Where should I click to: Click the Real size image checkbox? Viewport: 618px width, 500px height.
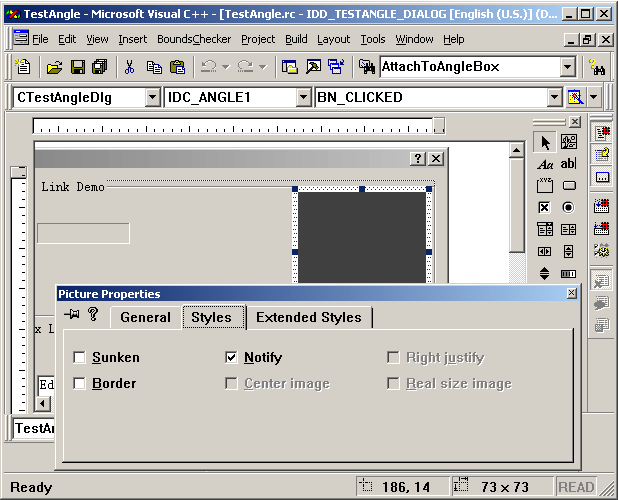393,383
